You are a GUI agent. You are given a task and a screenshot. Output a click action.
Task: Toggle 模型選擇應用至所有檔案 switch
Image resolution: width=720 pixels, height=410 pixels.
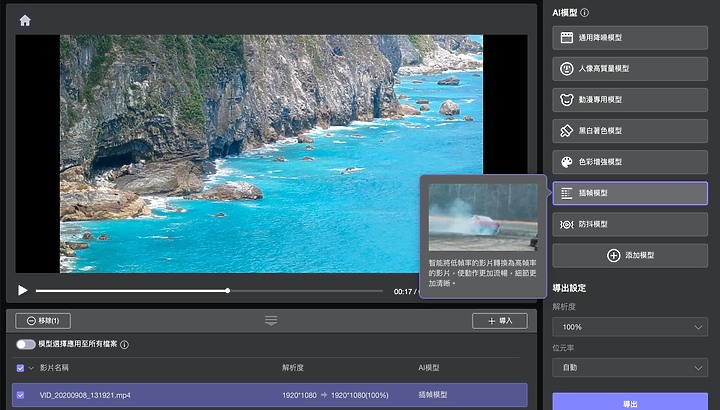(26, 344)
